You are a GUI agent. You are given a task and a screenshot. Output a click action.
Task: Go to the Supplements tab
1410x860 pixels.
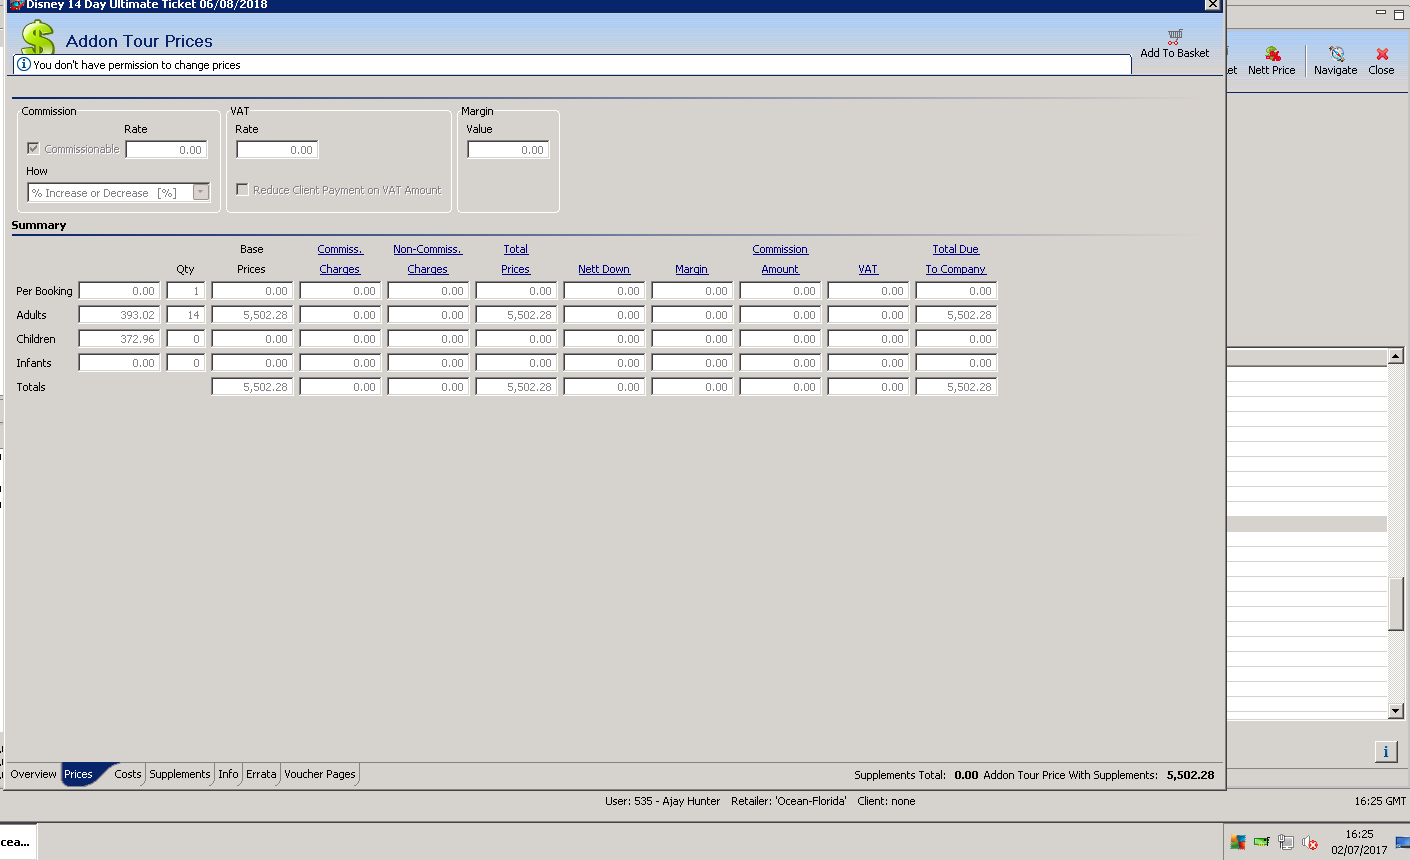(x=180, y=774)
